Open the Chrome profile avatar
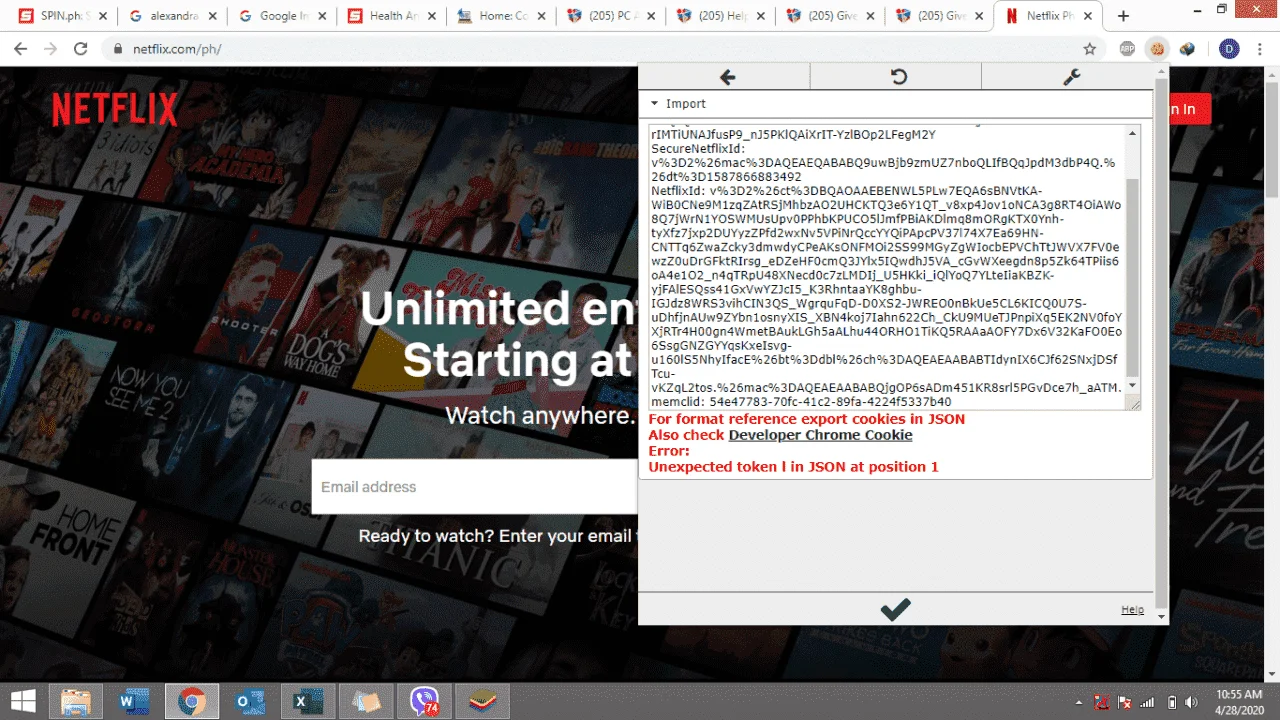 pyautogui.click(x=1229, y=48)
